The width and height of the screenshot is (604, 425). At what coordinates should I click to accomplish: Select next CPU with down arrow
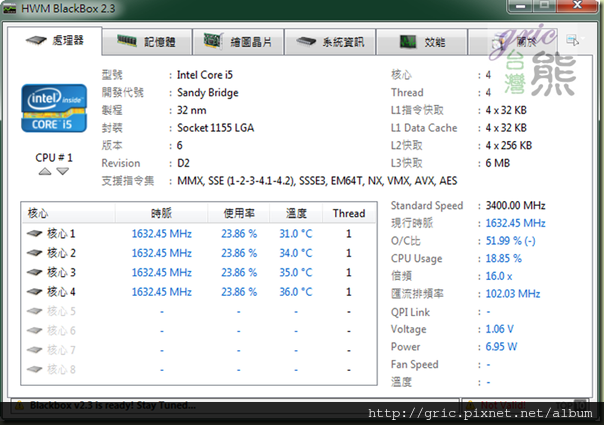pyautogui.click(x=63, y=171)
